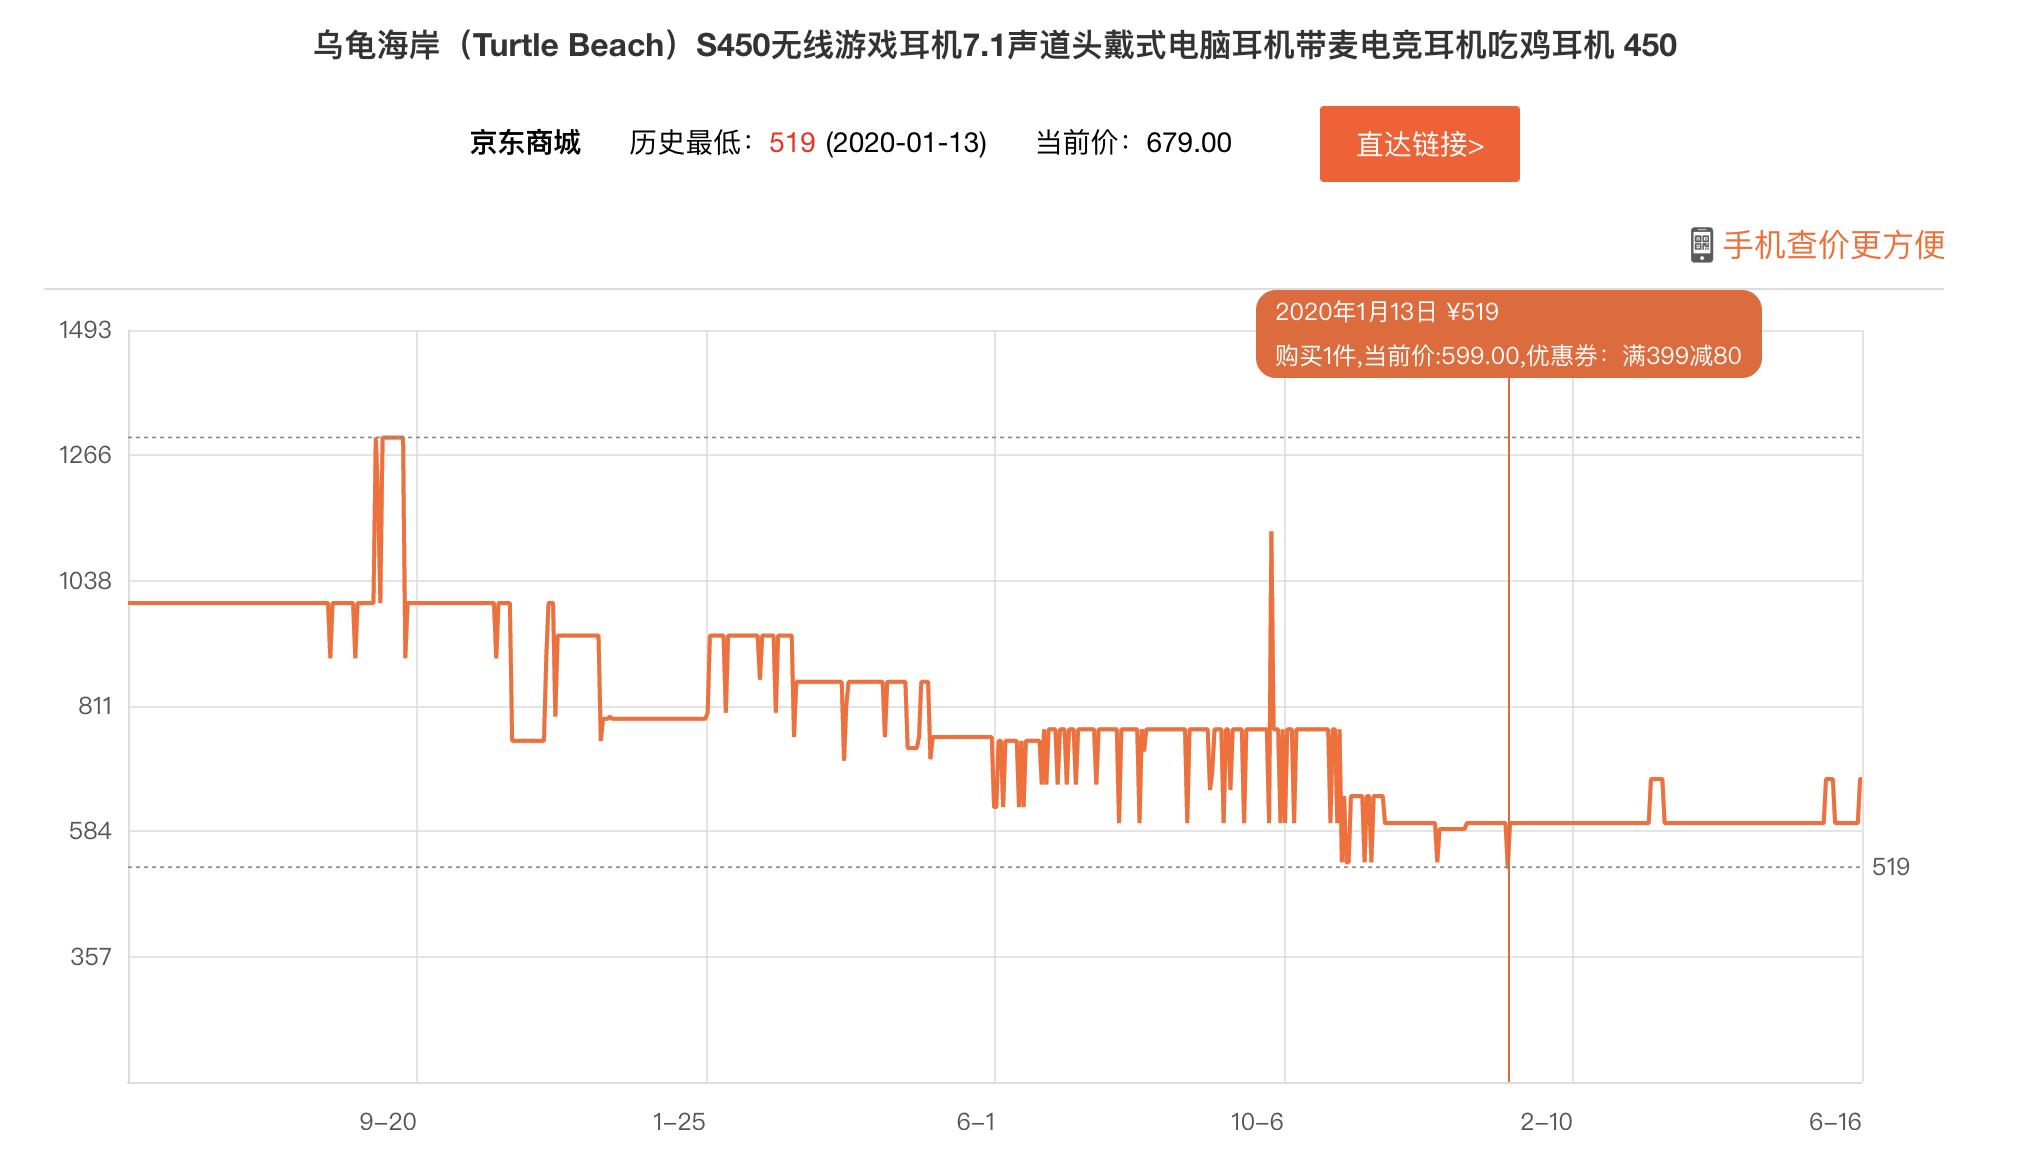Click the 满399减80 coupon text in tooltip
Screen dimensions: 2026x1156
(x=1681, y=356)
